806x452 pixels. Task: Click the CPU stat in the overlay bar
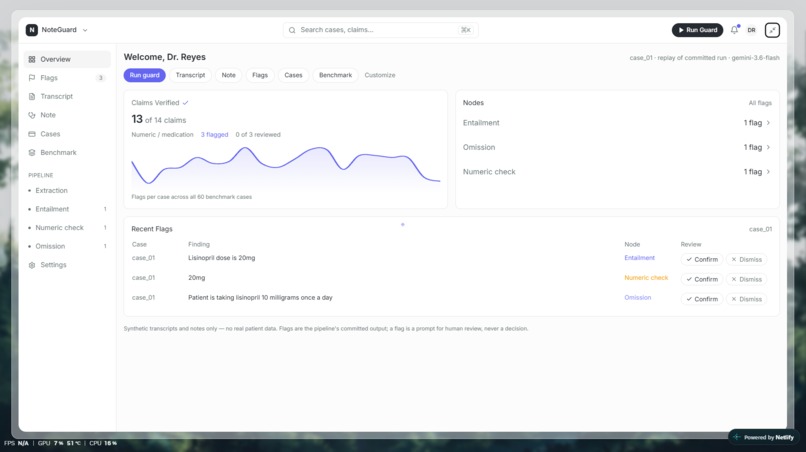103,443
